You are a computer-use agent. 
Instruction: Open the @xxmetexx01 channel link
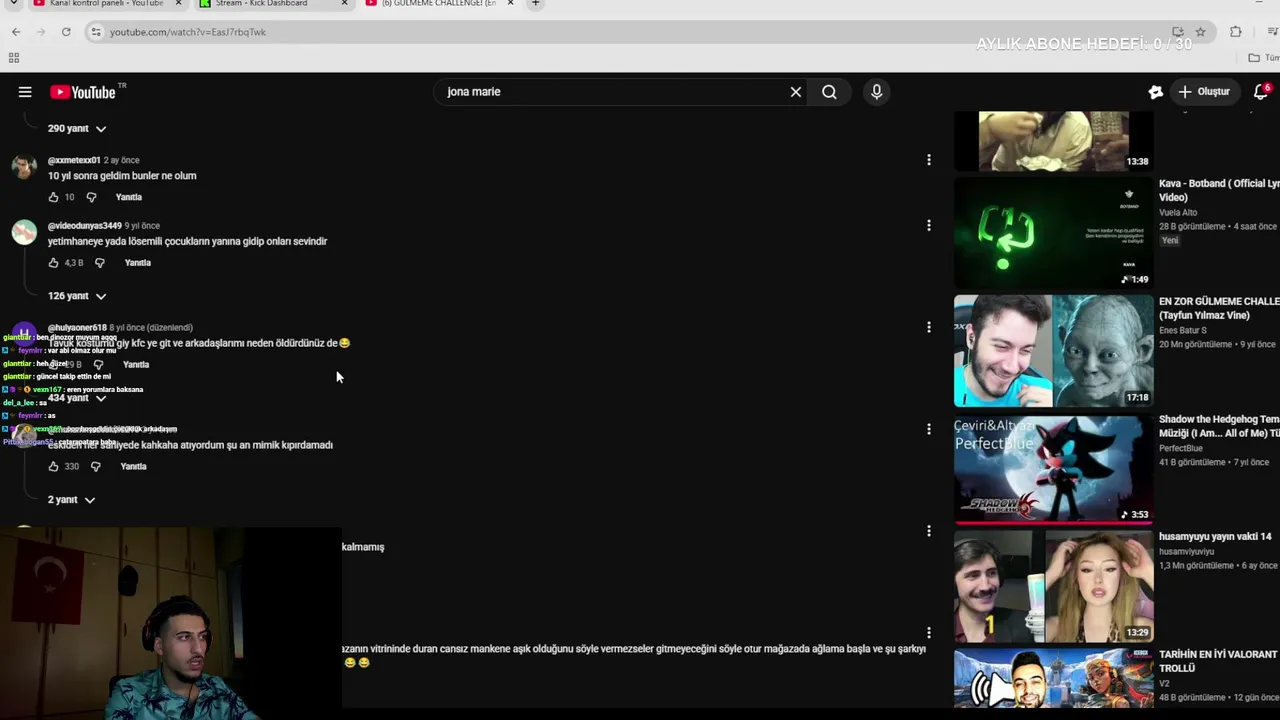(74, 160)
